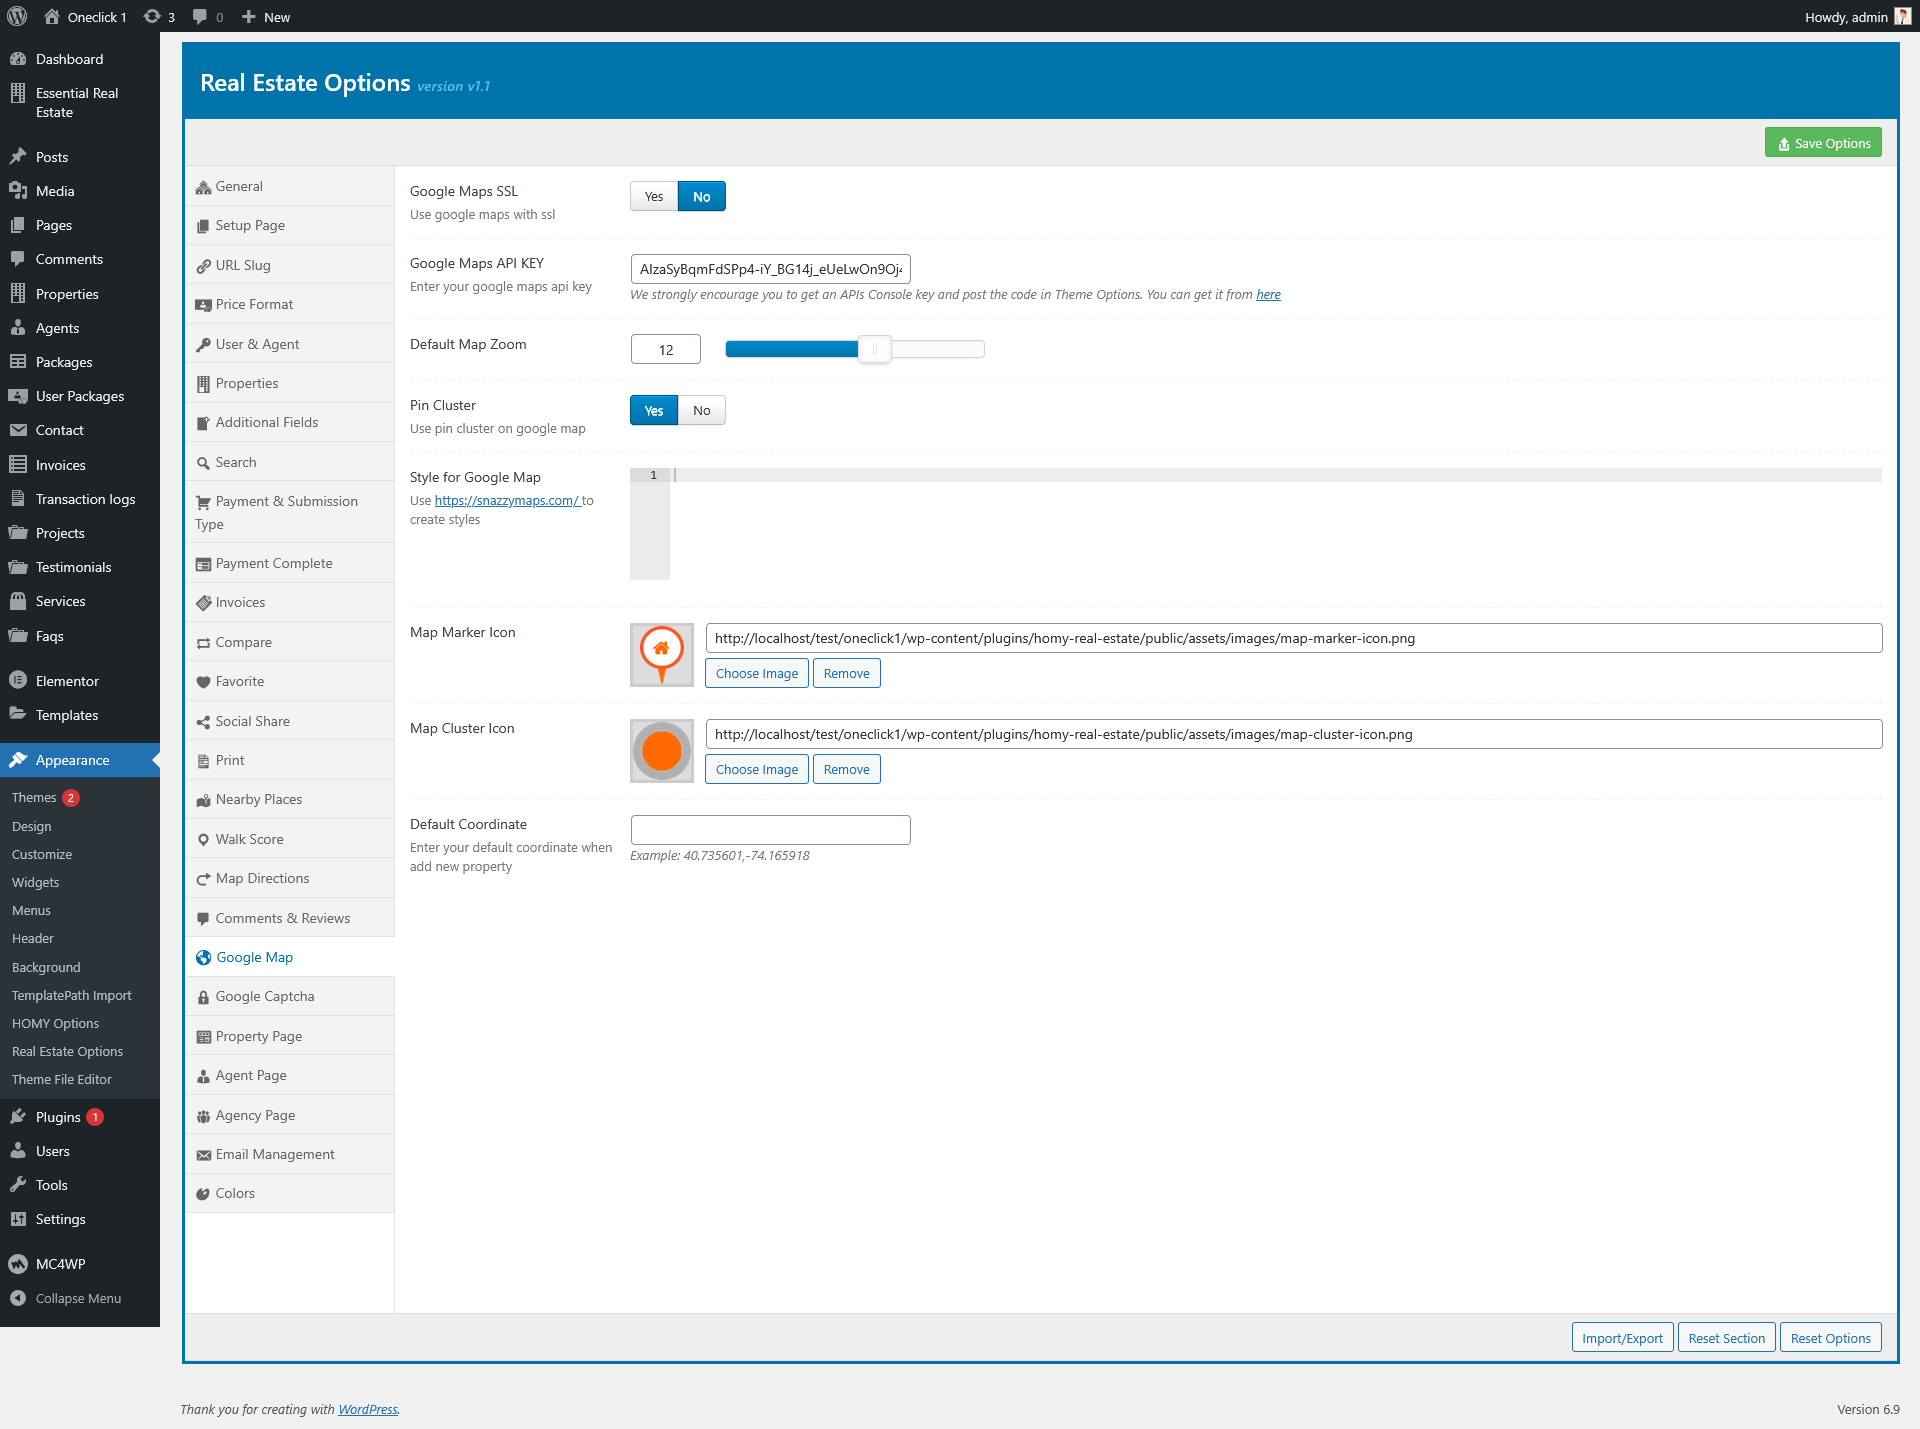The width and height of the screenshot is (1920, 1429).
Task: Choose Image for Map Cluster Icon
Action: click(757, 769)
